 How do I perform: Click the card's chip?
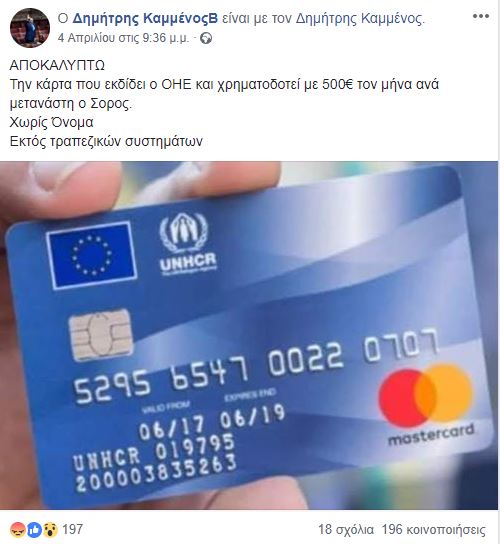click(x=101, y=335)
